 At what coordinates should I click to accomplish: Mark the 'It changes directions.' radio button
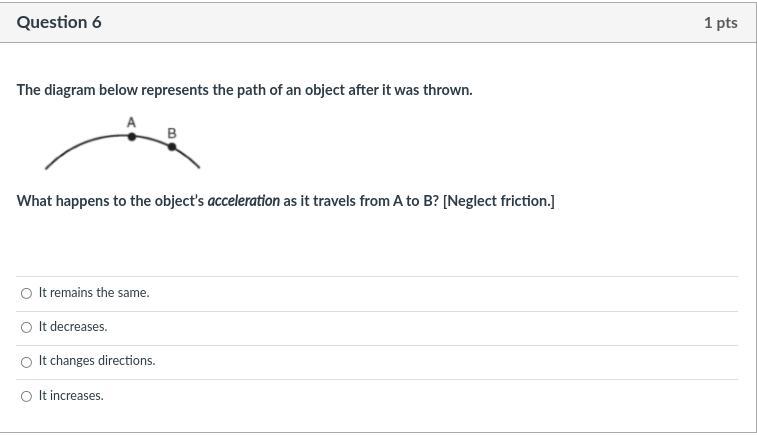point(27,362)
